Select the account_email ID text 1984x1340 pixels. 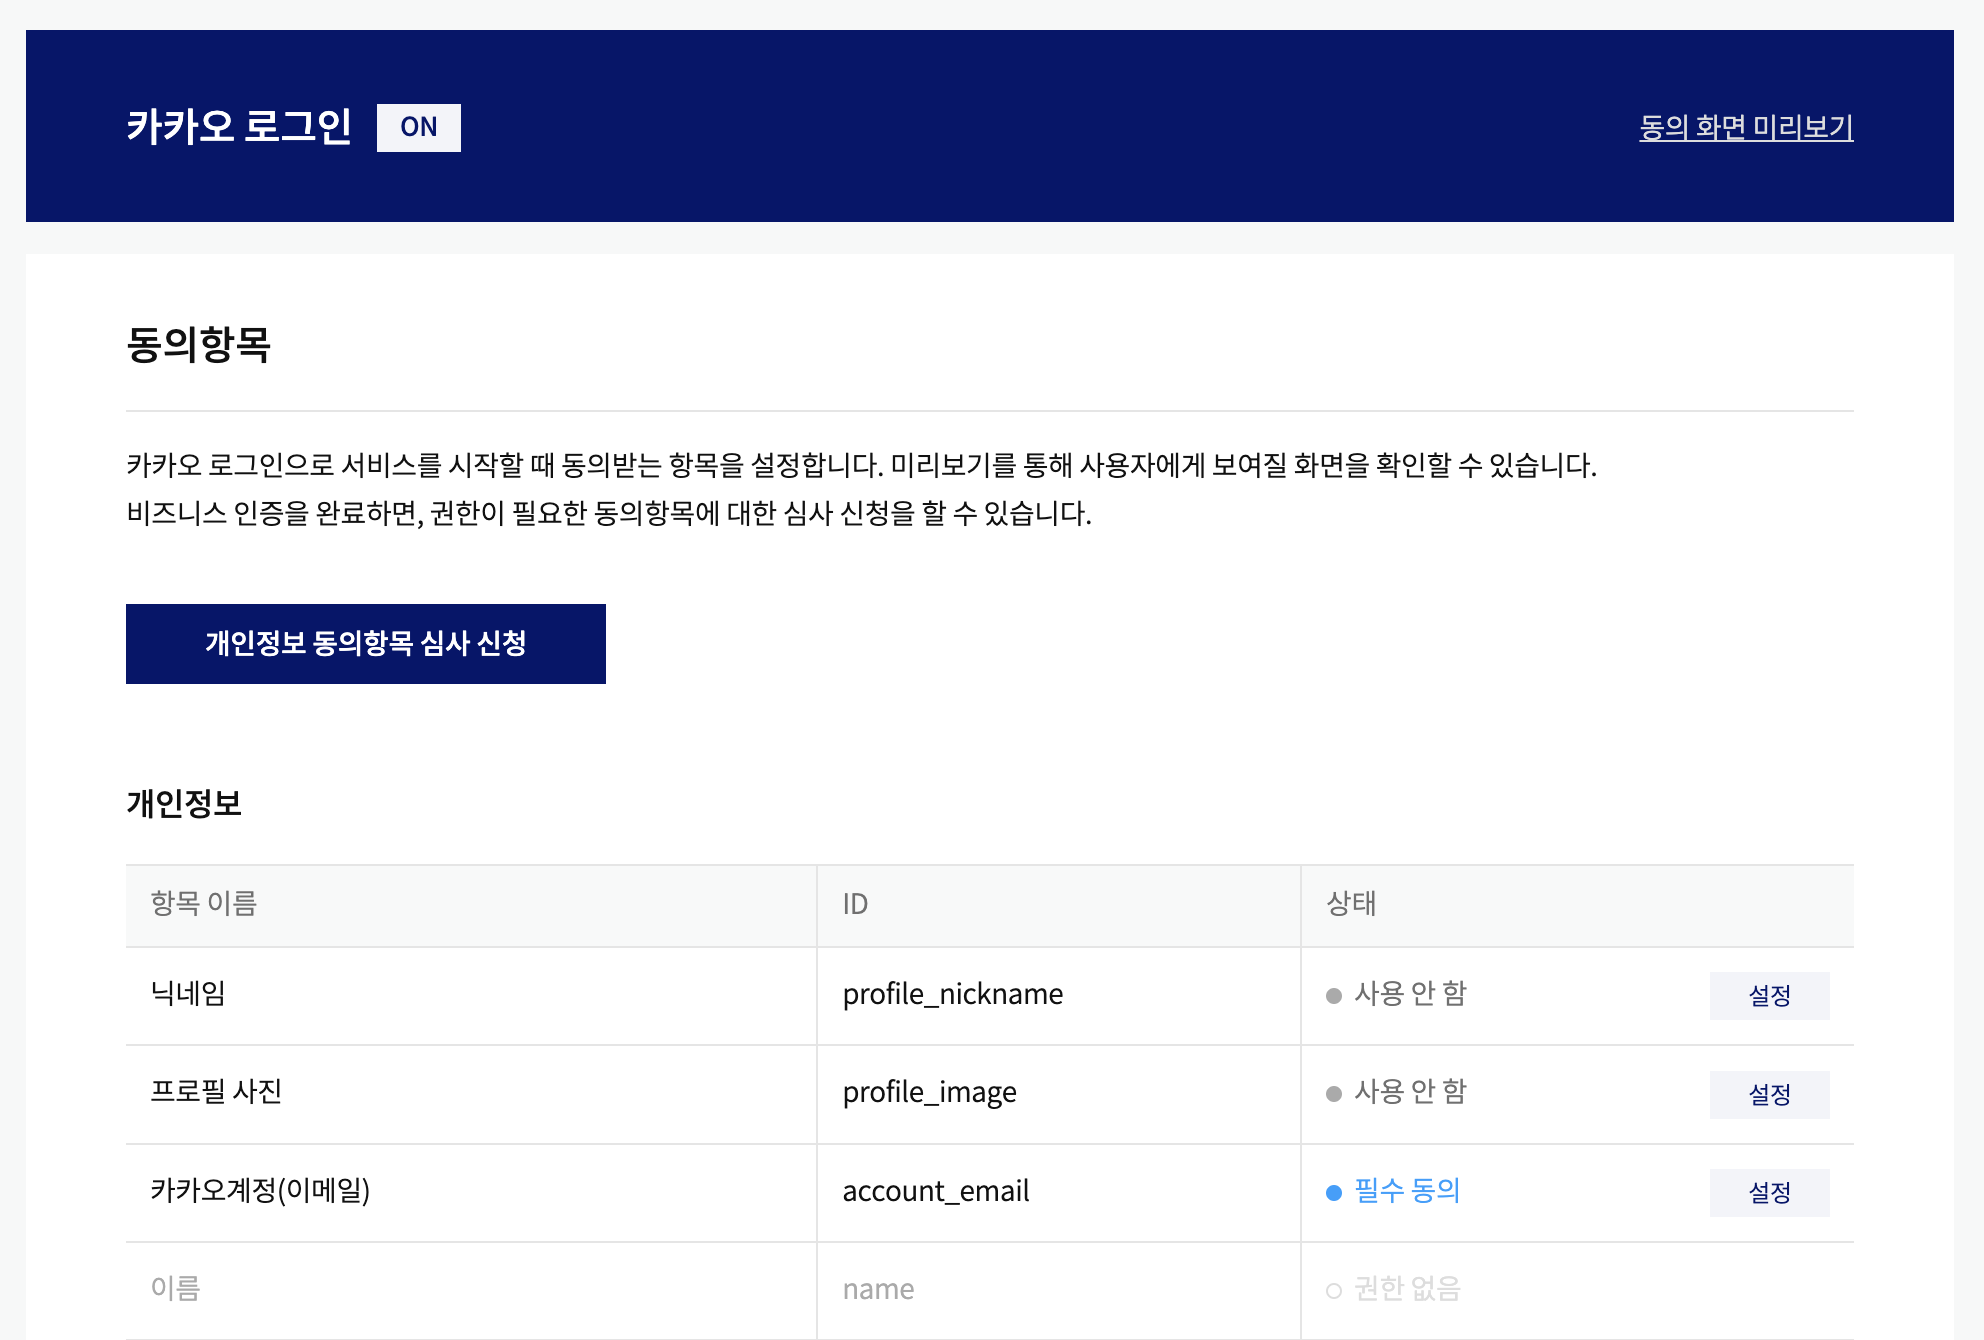pos(935,1191)
